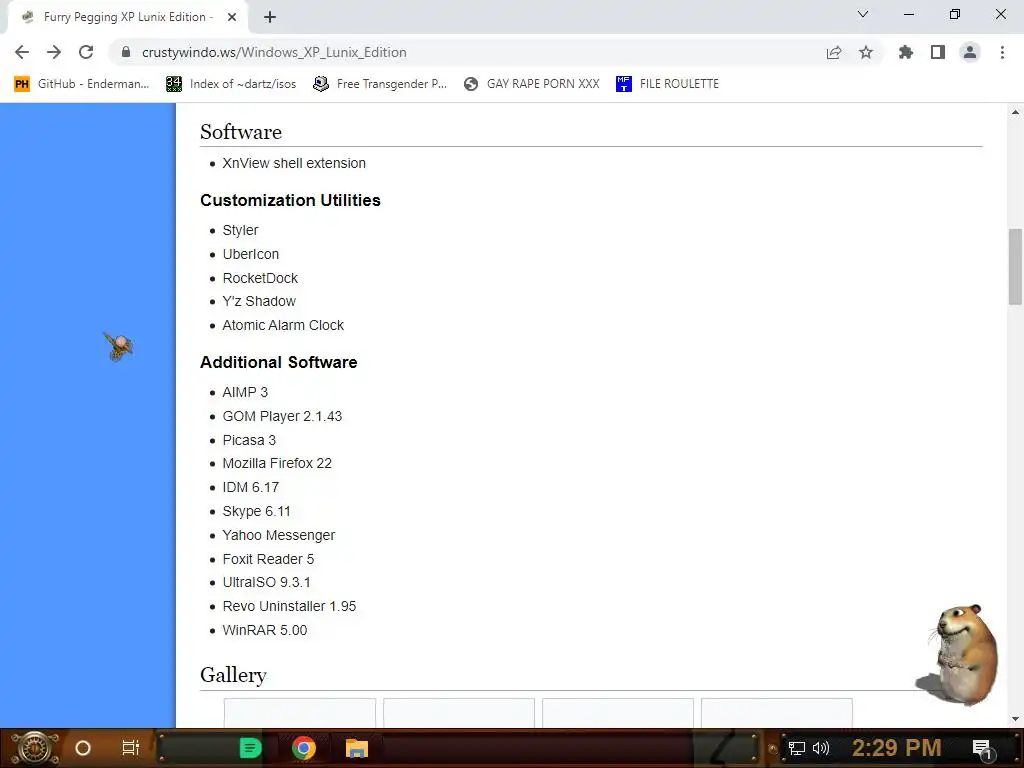
Task: Open Index of ~dartz/isos bookmark
Action: [x=231, y=84]
